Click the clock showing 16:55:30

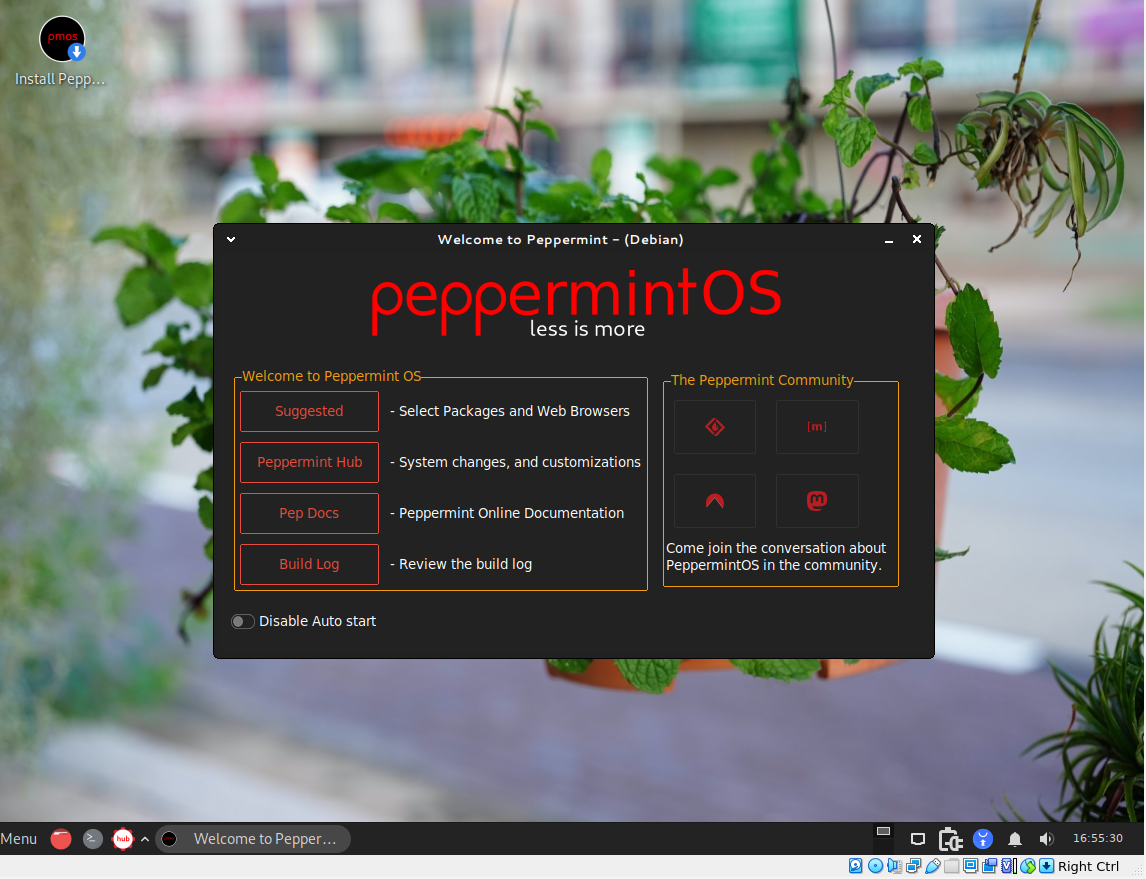tap(1098, 838)
